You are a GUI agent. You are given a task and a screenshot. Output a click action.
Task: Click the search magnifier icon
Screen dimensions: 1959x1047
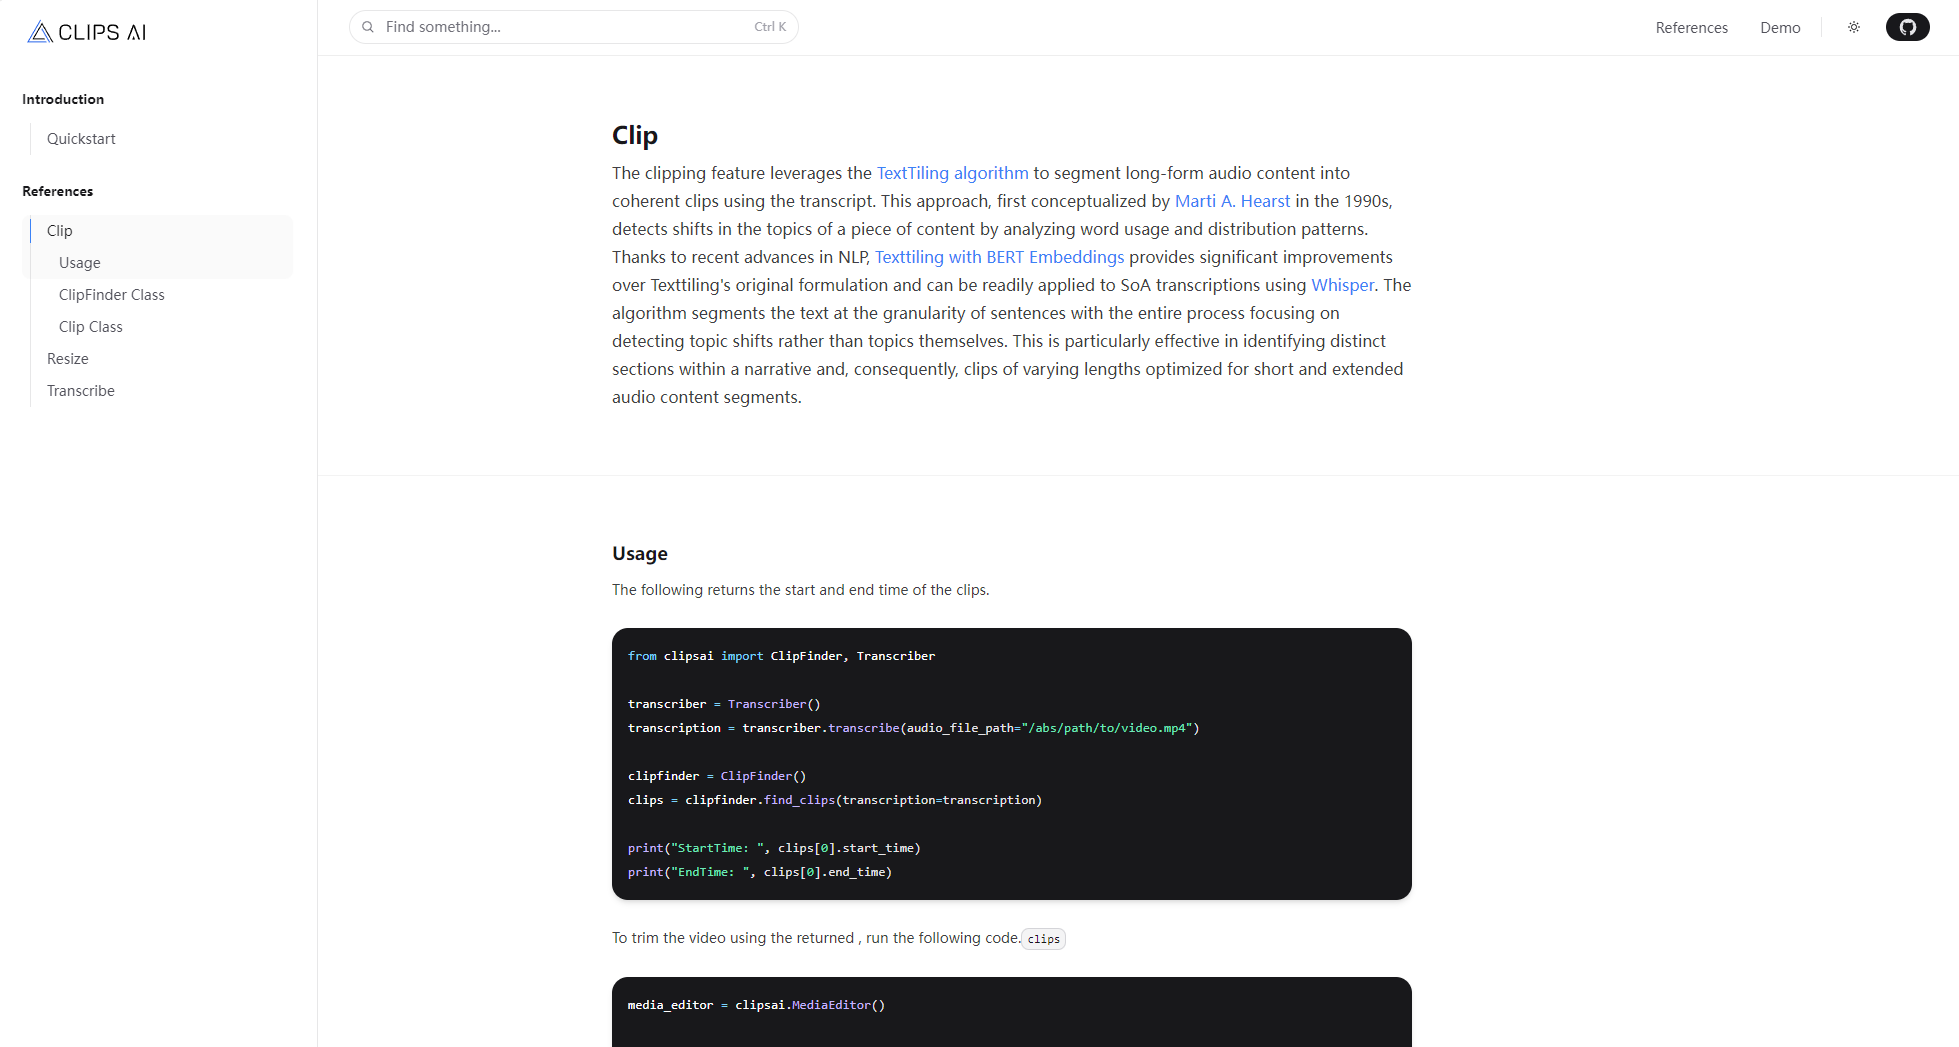(x=368, y=27)
